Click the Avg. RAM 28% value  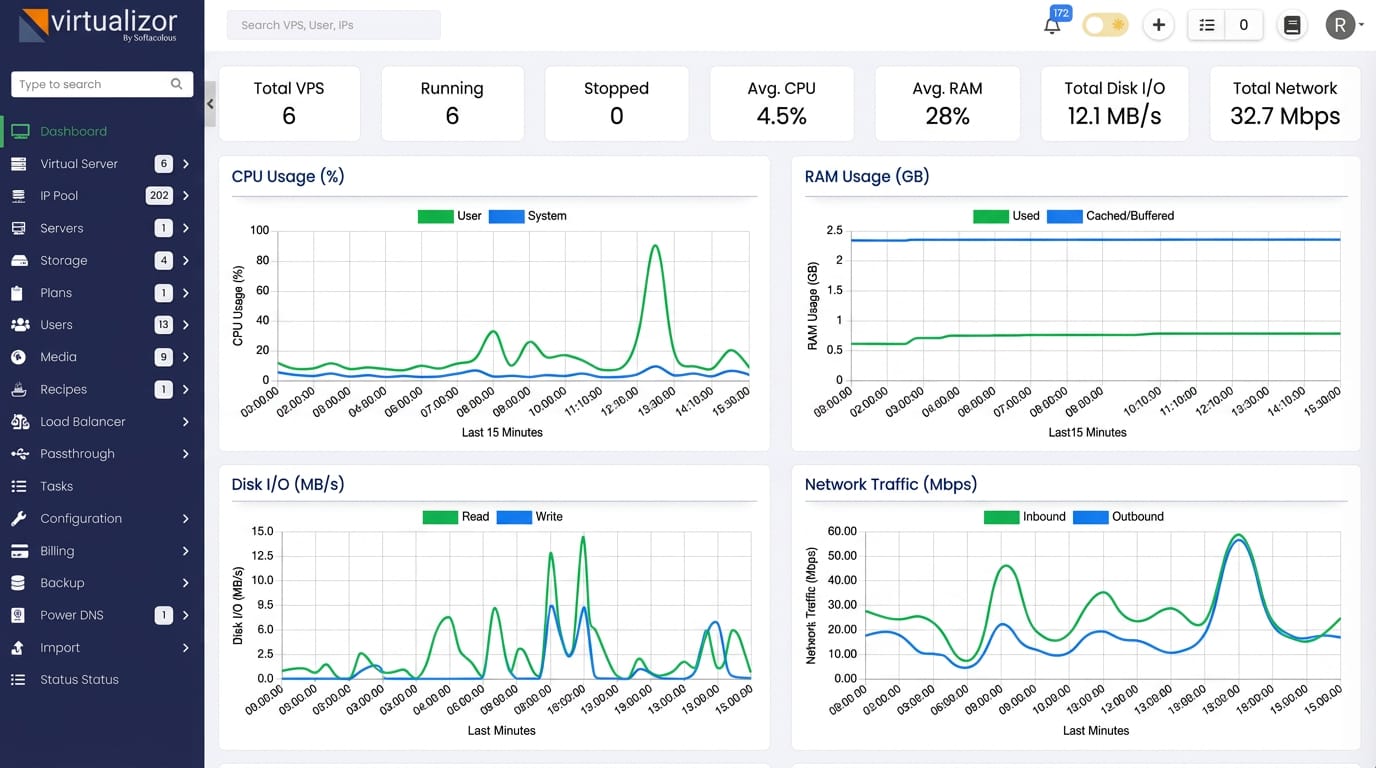[x=947, y=116]
